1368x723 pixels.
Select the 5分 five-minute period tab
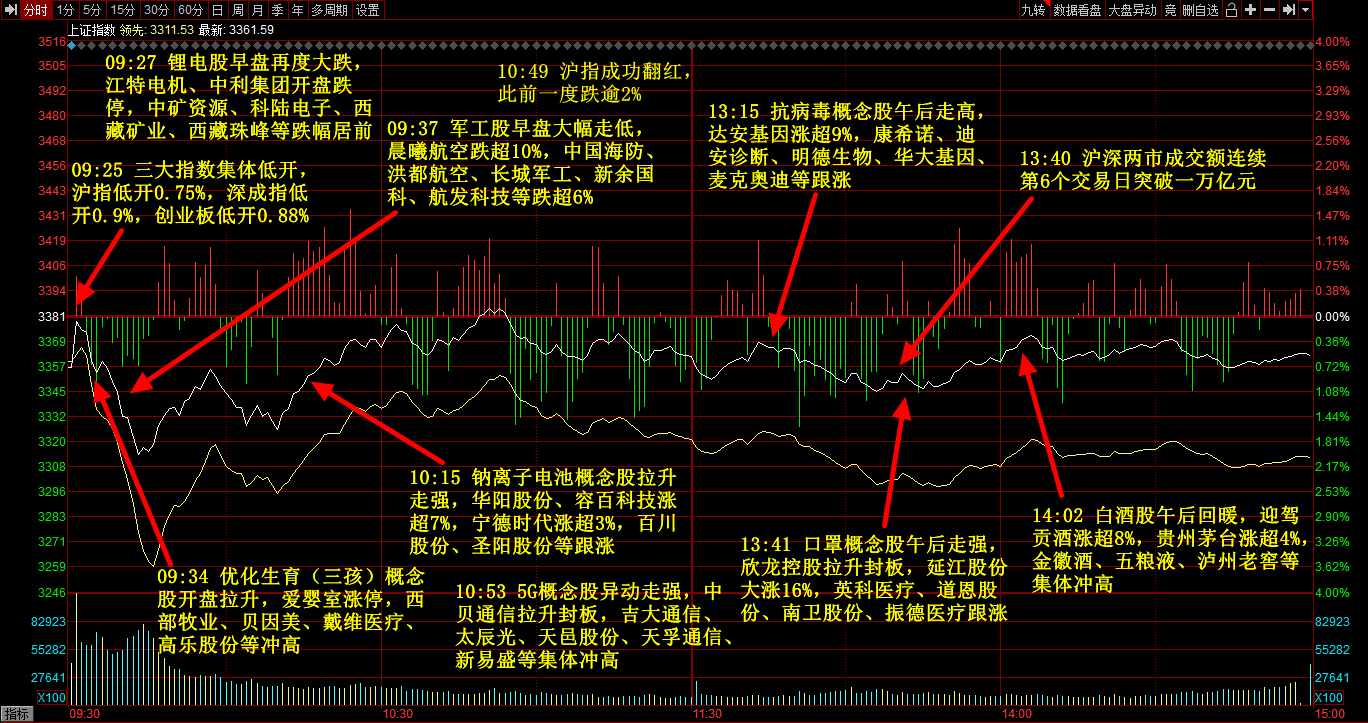click(x=92, y=10)
